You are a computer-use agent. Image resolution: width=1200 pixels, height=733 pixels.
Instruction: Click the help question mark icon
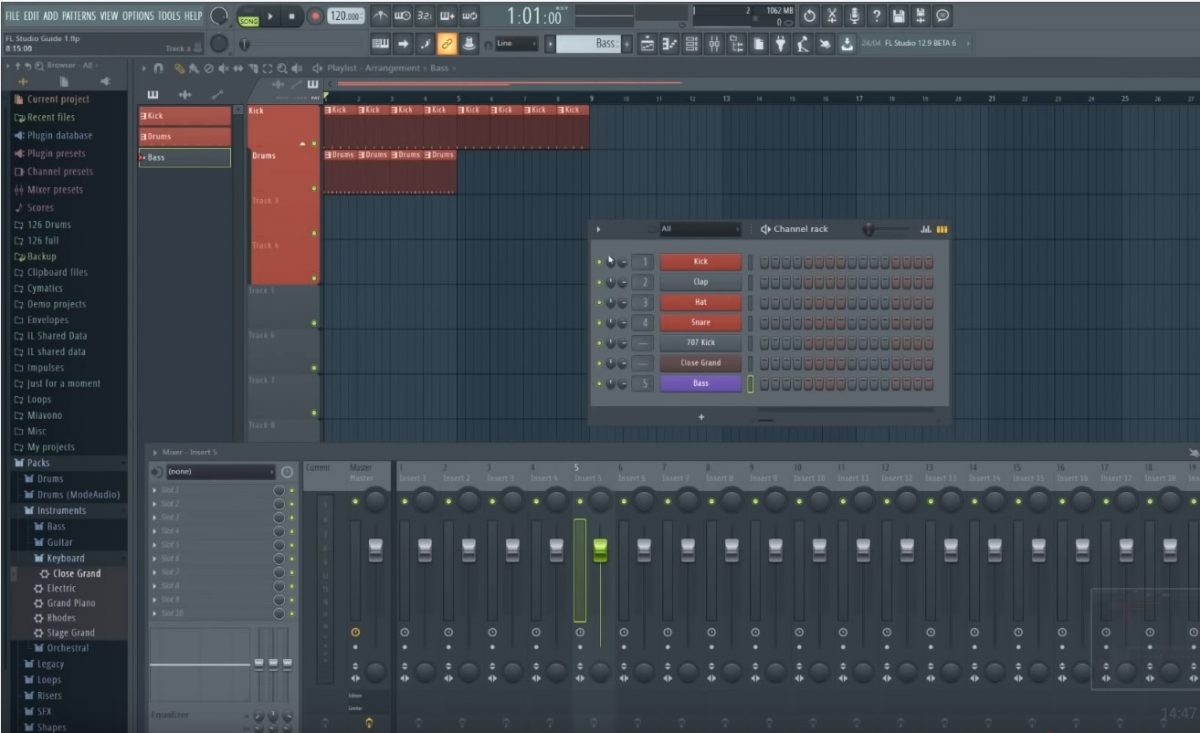(876, 16)
